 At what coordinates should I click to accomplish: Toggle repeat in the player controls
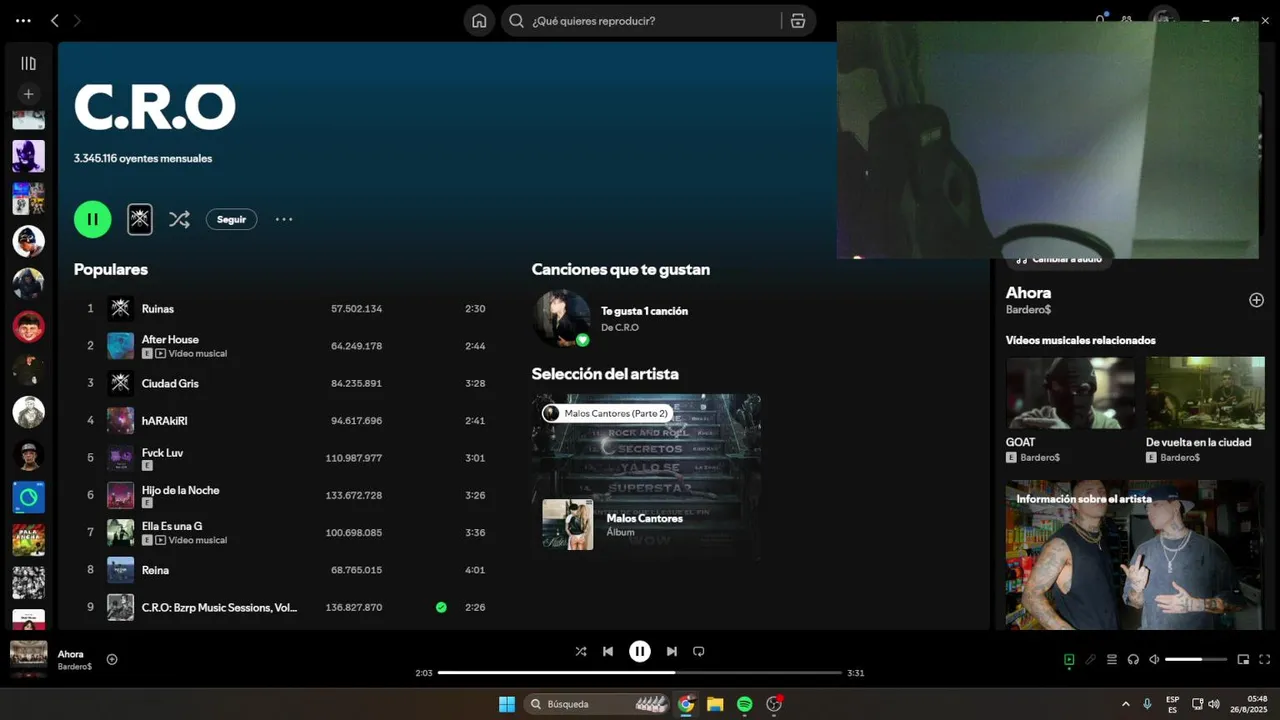pyautogui.click(x=699, y=651)
